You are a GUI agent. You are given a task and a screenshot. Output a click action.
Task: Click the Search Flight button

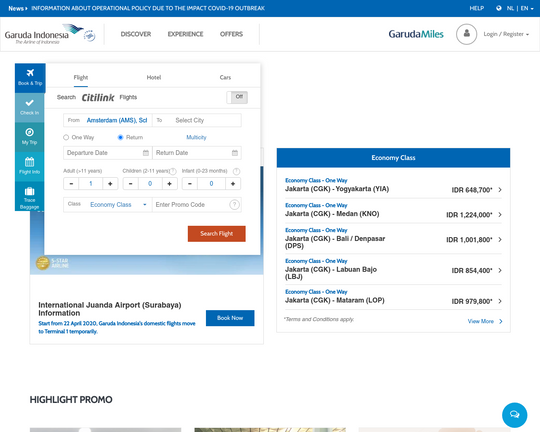pyautogui.click(x=217, y=234)
